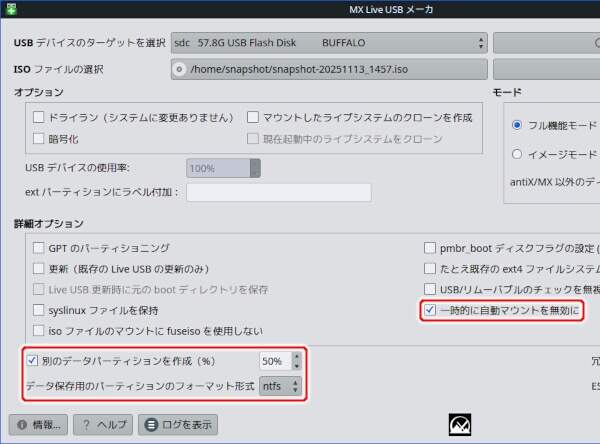Check USB/リムーバブルのチェックを無視 checkbox
Image resolution: width=600 pixels, height=444 pixels.
coord(430,289)
